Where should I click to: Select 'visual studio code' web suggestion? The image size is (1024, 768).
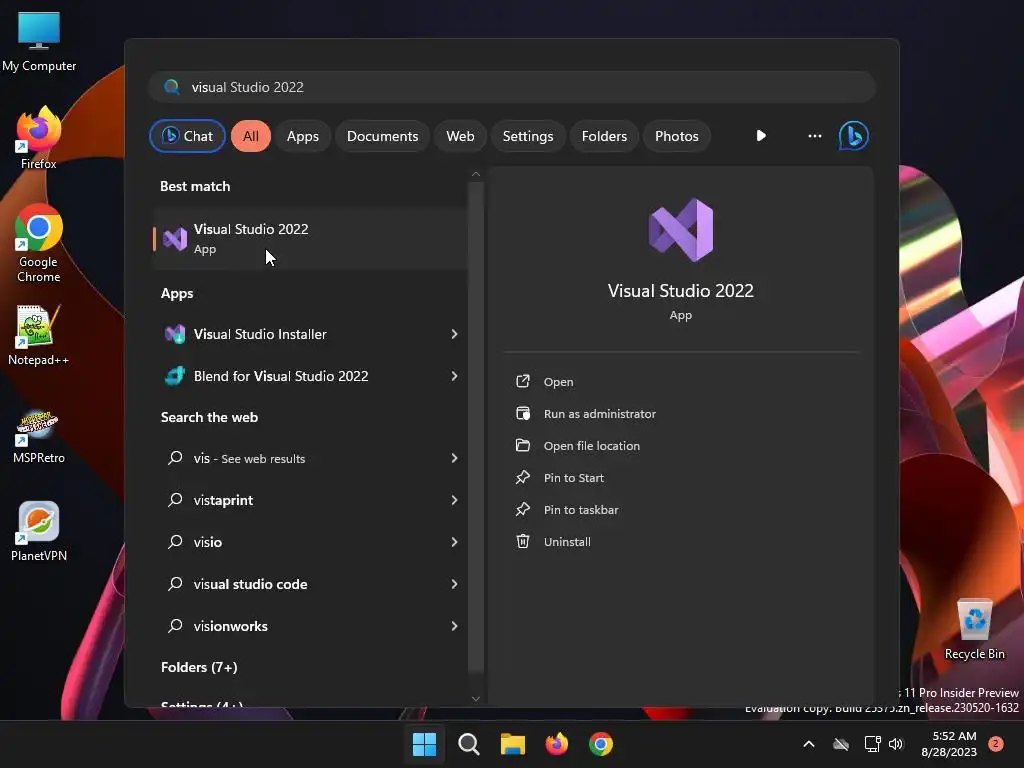[x=310, y=584]
